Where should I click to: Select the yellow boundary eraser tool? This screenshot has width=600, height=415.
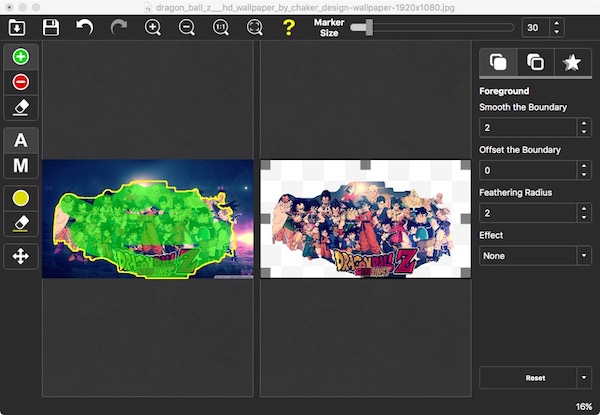click(21, 223)
